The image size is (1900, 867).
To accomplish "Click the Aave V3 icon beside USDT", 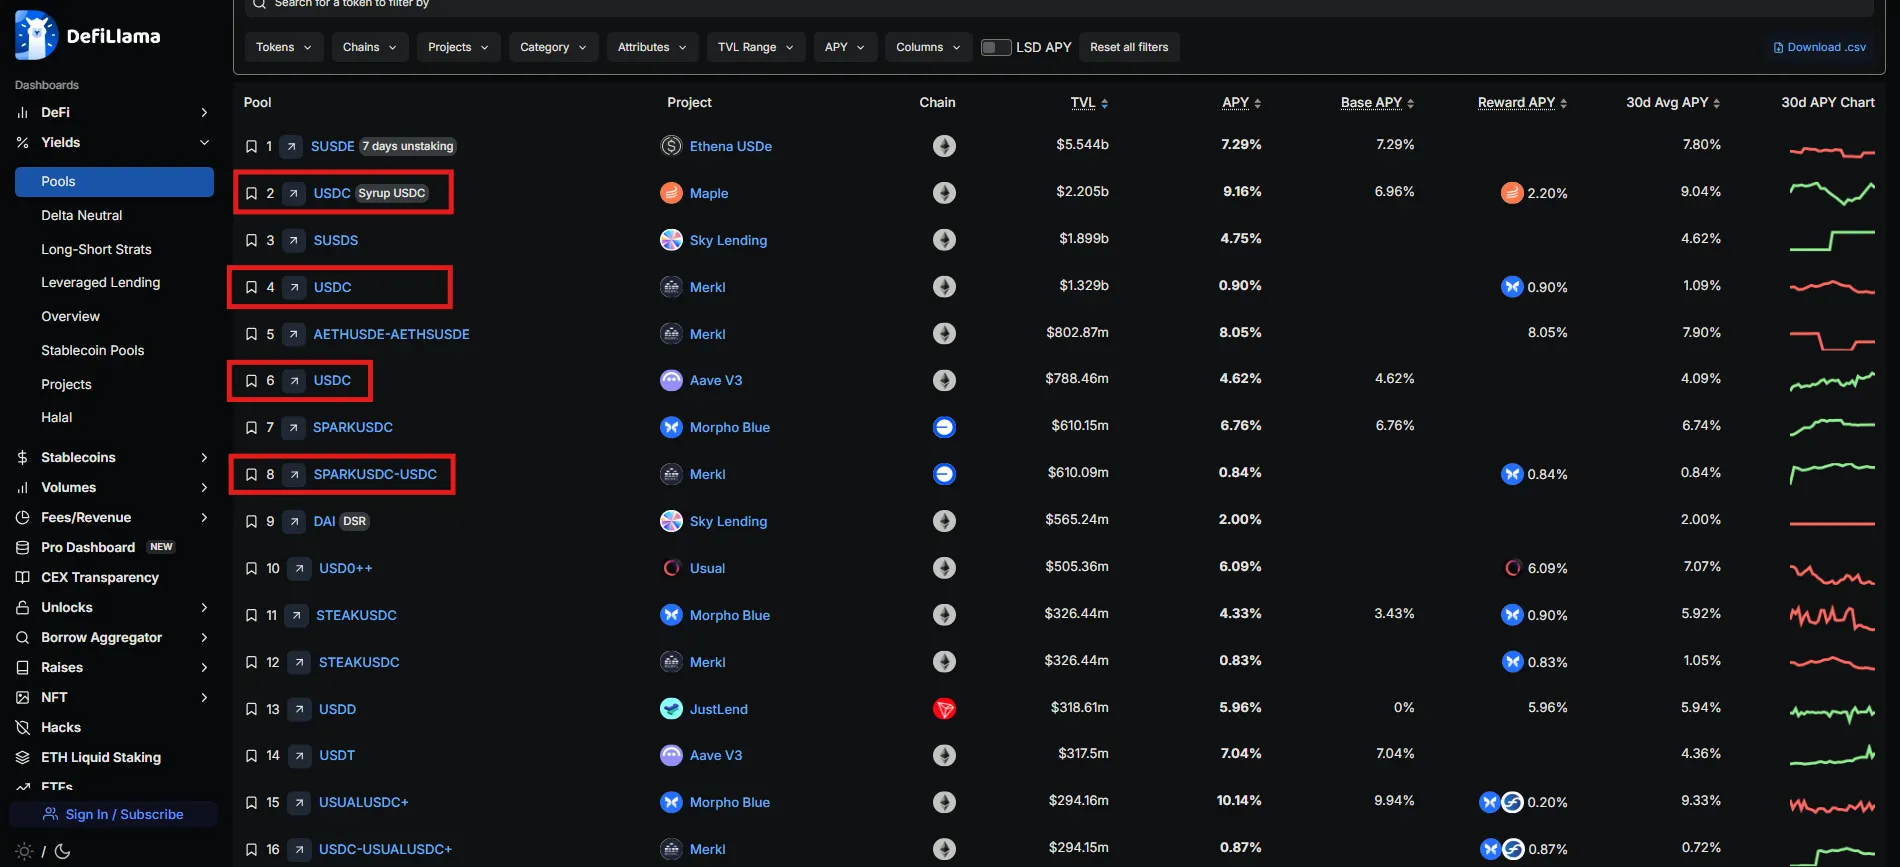I will (x=671, y=755).
